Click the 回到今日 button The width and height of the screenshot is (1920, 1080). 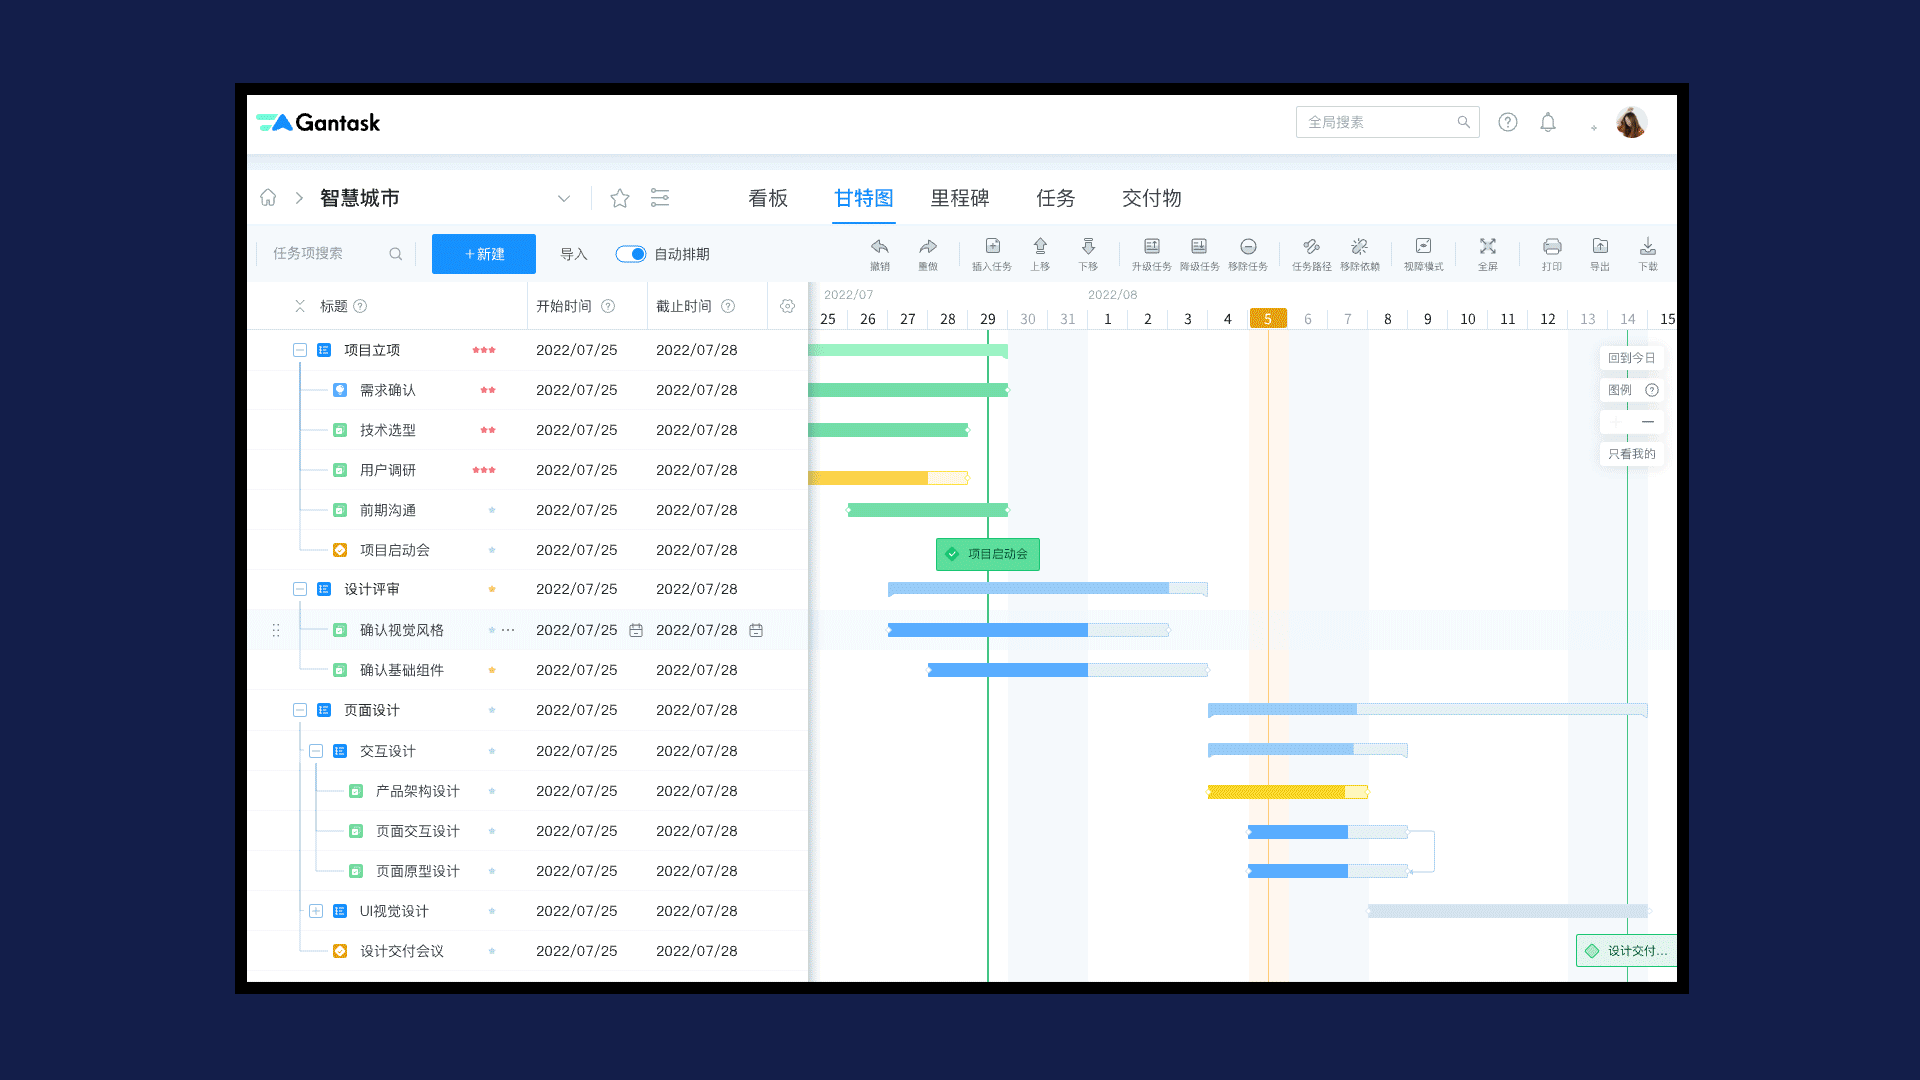click(1632, 358)
